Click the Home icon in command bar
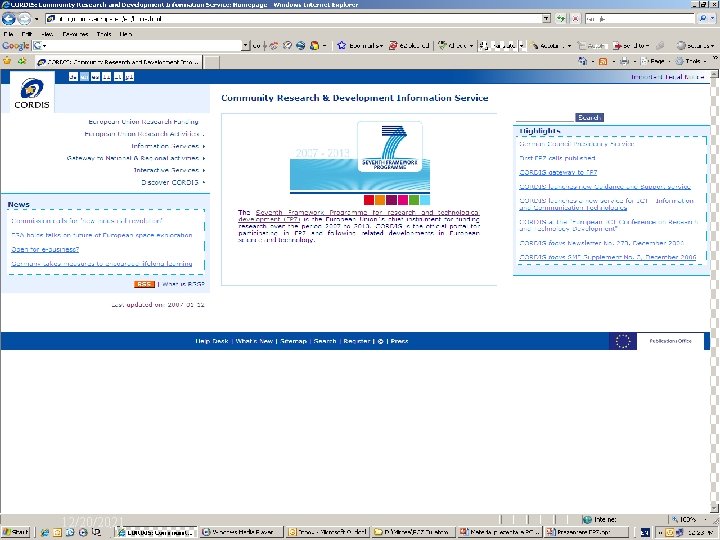This screenshot has width=720, height=540. pos(583,61)
